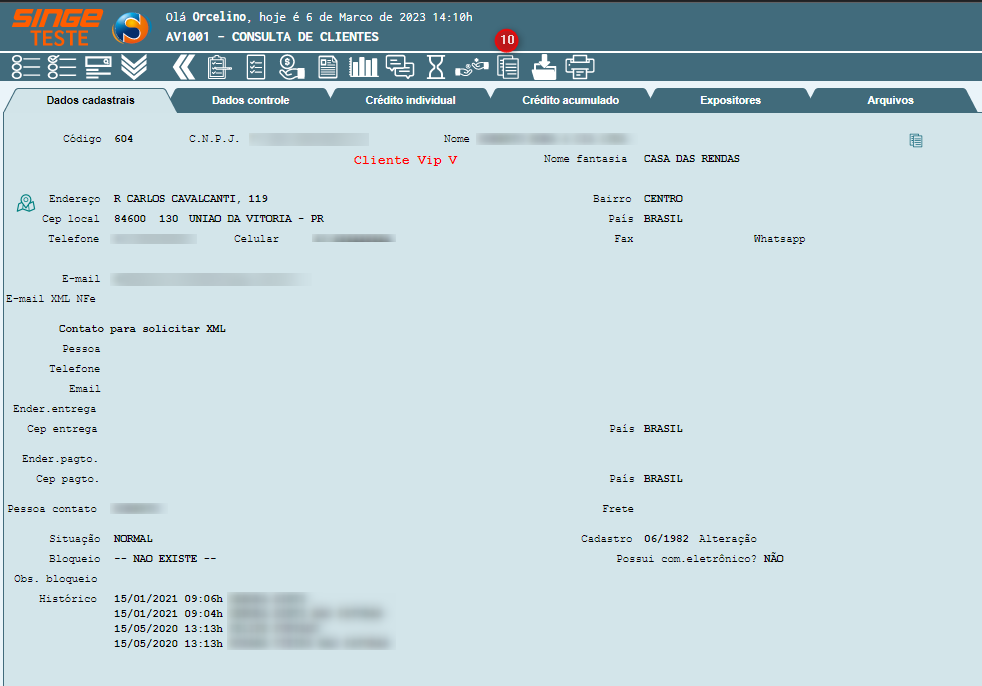Image resolution: width=982 pixels, height=686 pixels.
Task: Click the bar chart icon in toolbar
Action: pyautogui.click(x=363, y=67)
